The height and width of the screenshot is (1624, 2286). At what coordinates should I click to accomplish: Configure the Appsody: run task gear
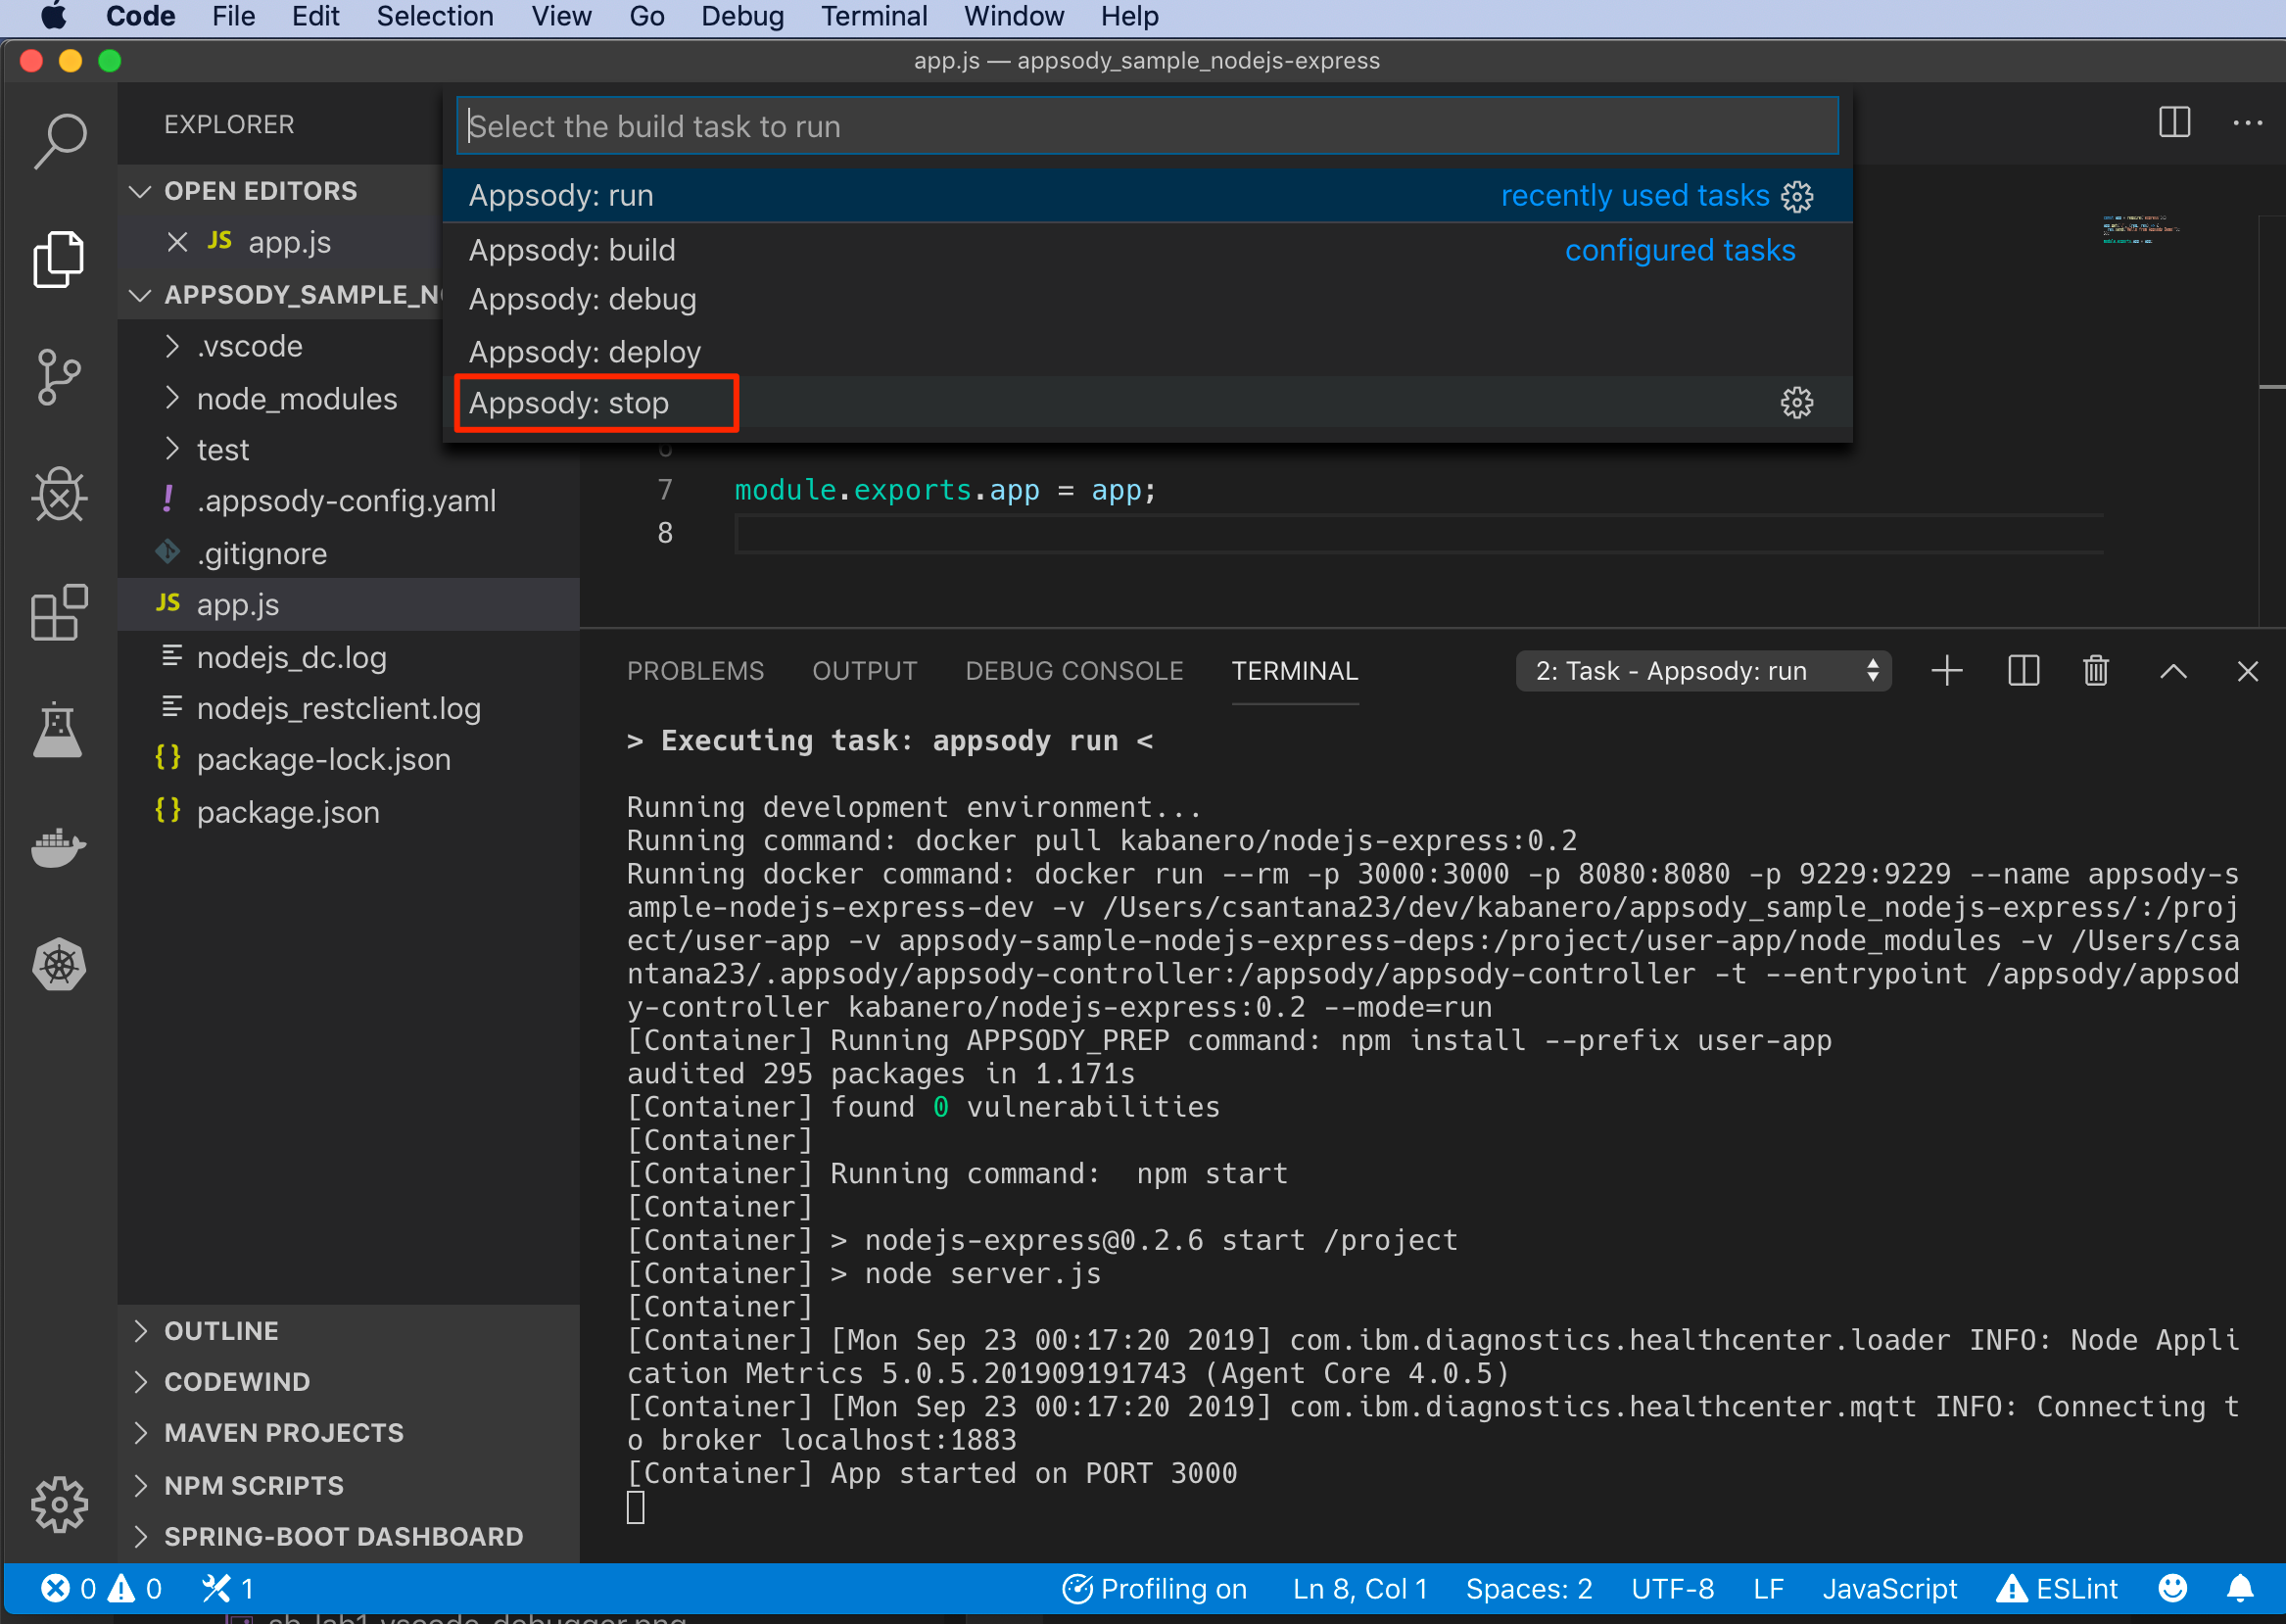point(1797,196)
